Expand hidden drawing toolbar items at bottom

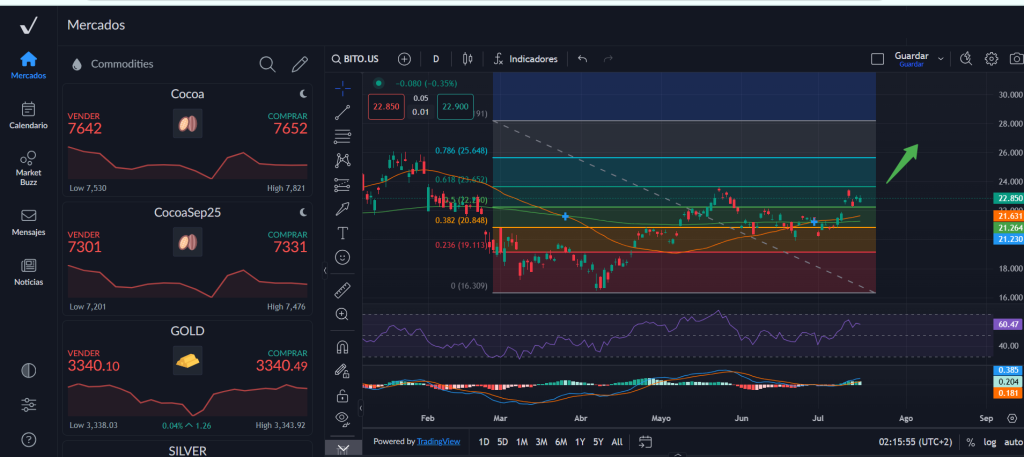click(342, 449)
